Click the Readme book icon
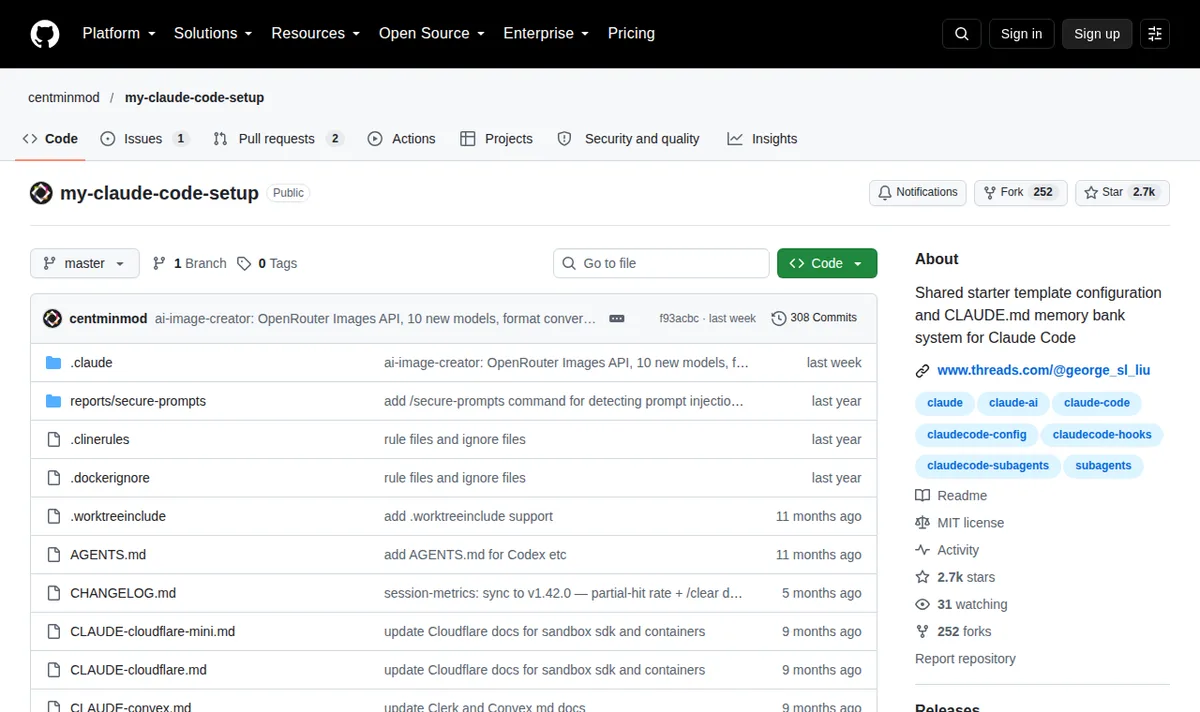Image resolution: width=1200 pixels, height=712 pixels. coord(923,496)
